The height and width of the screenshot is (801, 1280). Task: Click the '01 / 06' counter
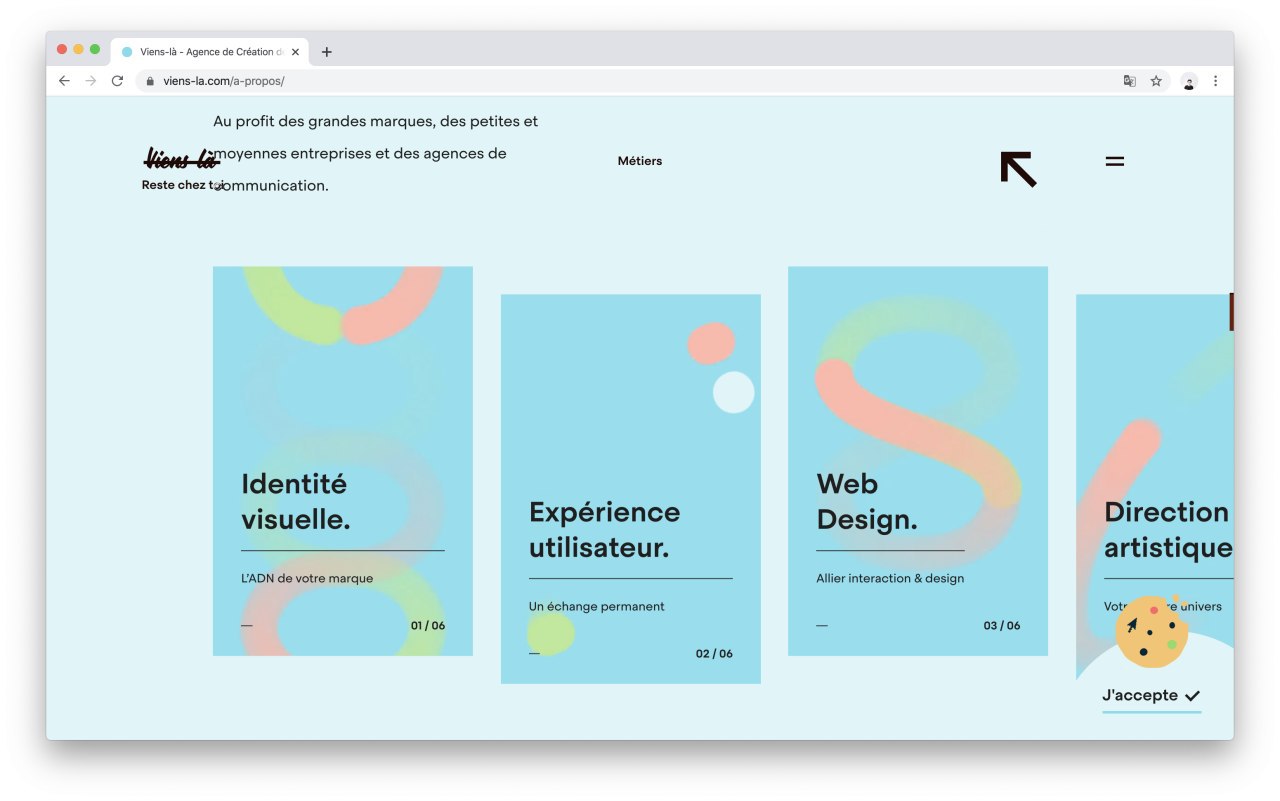428,626
